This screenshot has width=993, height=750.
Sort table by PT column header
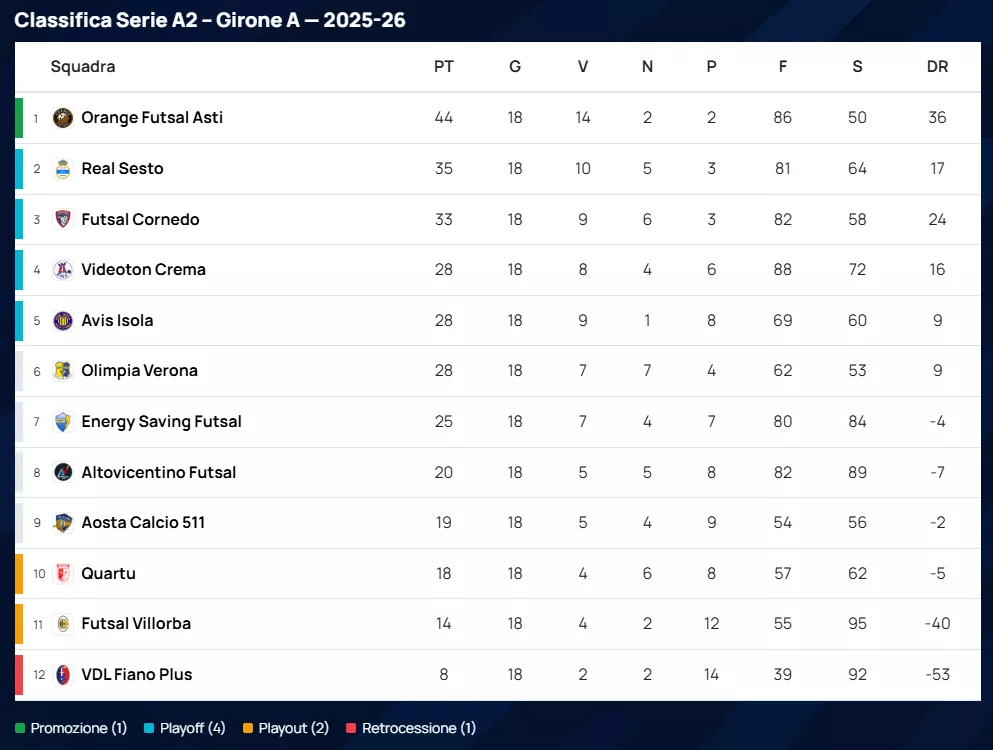(444, 67)
